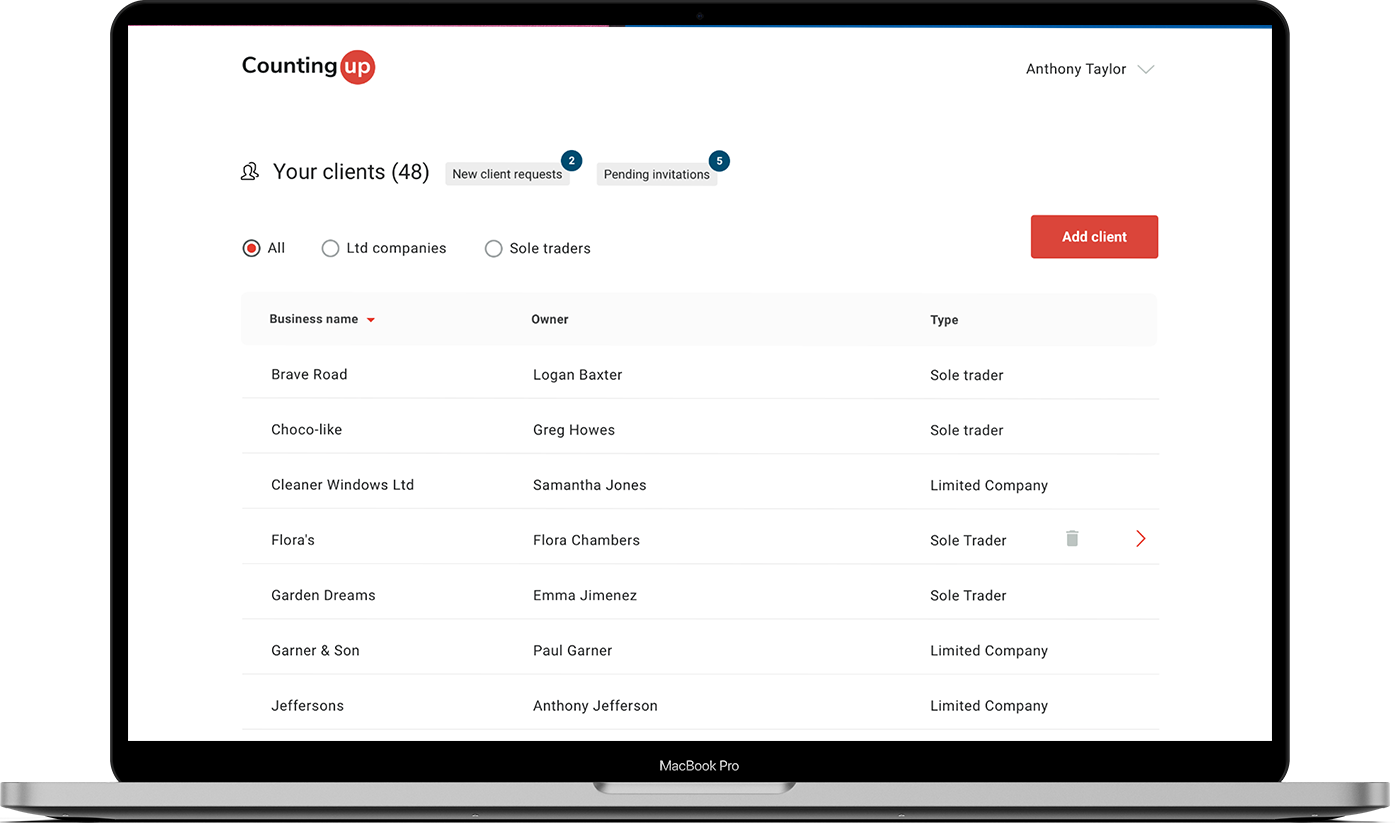Viewport: 1395px width, 827px height.
Task: Delete Flora's client using trash icon
Action: 1072,539
